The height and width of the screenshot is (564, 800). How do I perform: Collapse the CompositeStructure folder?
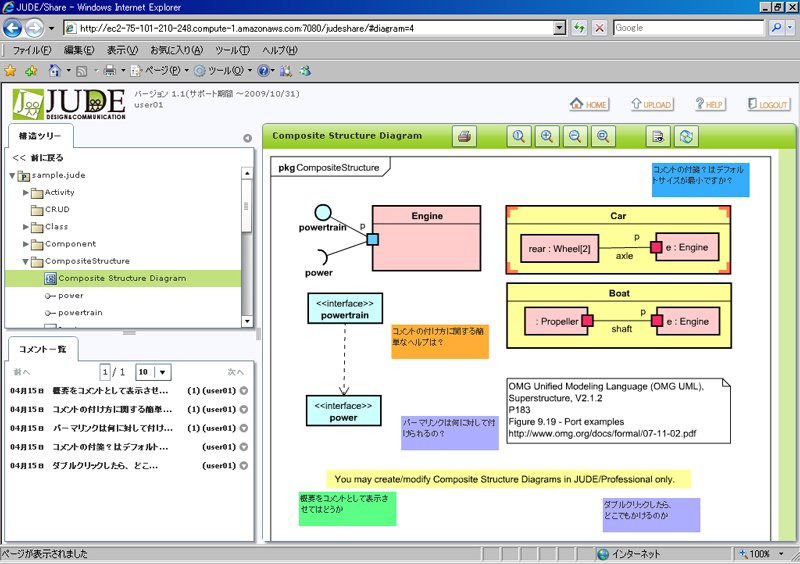pyautogui.click(x=26, y=261)
